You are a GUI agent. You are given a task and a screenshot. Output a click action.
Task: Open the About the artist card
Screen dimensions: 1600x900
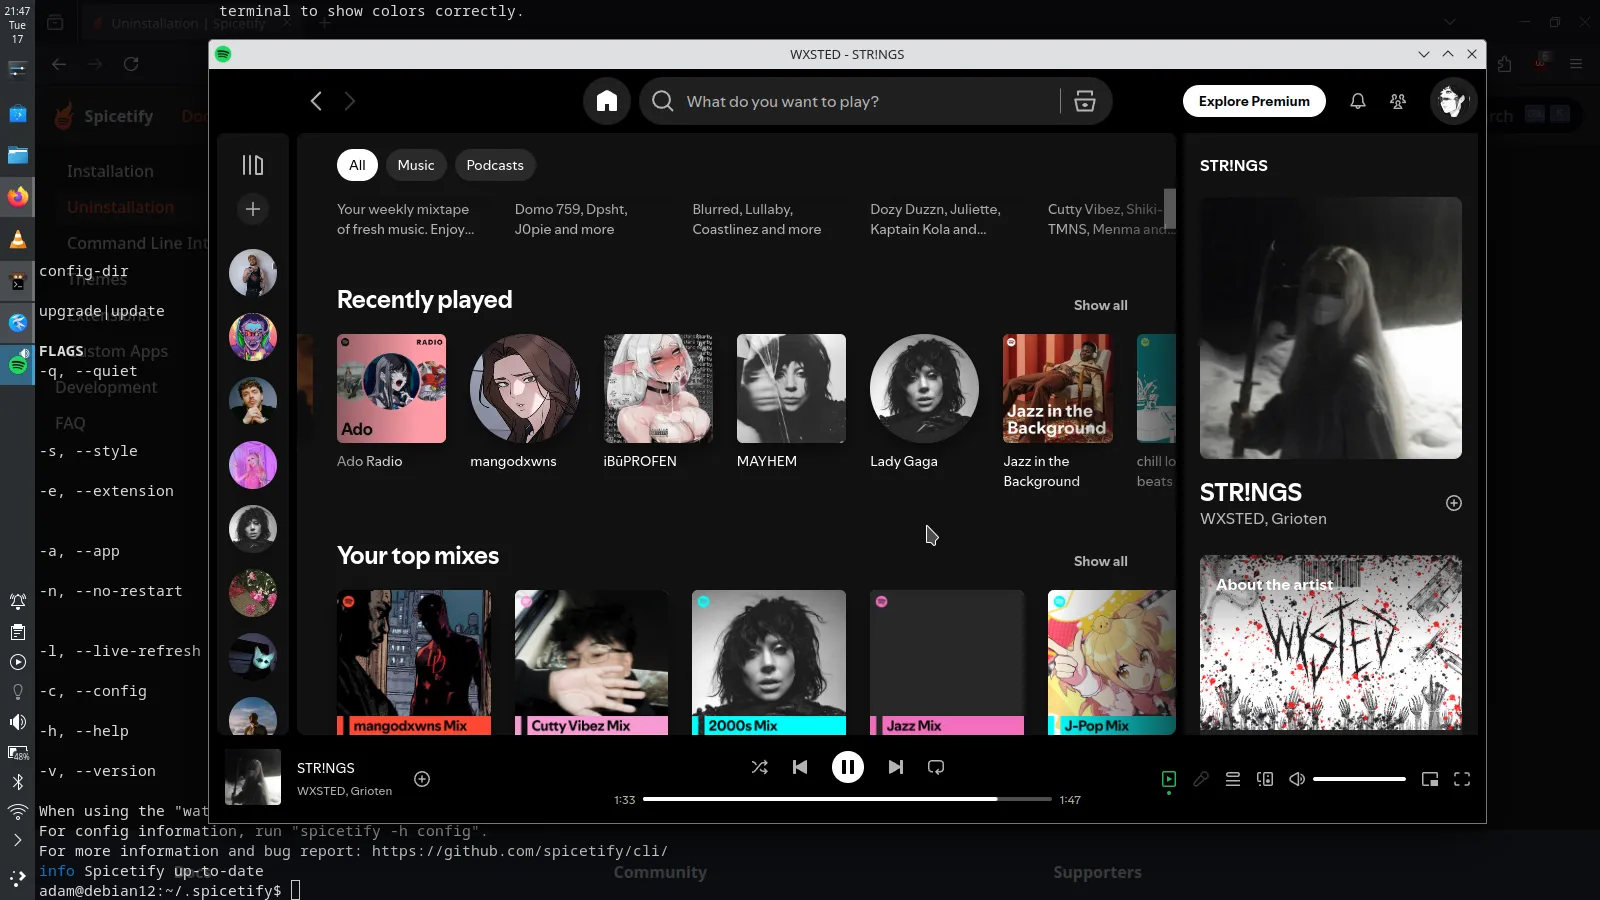pos(1331,643)
